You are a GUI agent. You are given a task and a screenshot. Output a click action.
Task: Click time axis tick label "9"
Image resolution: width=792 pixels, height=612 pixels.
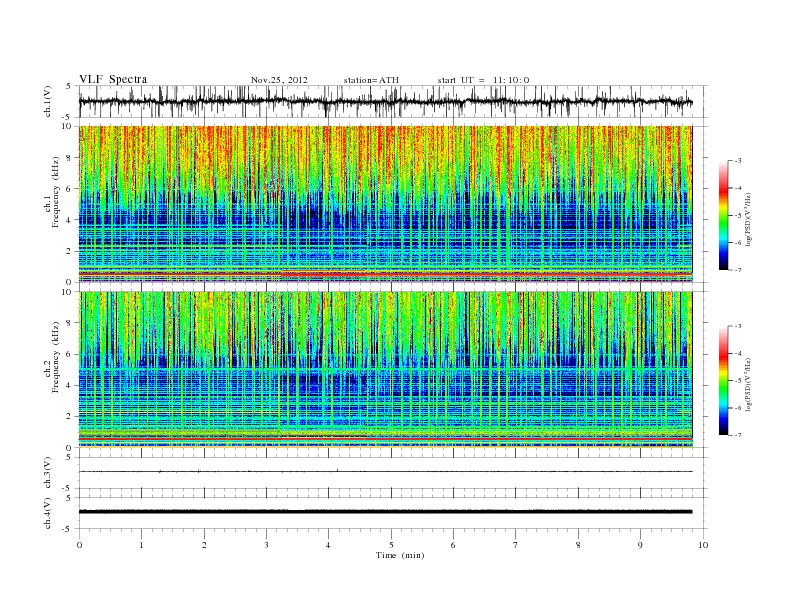point(640,545)
